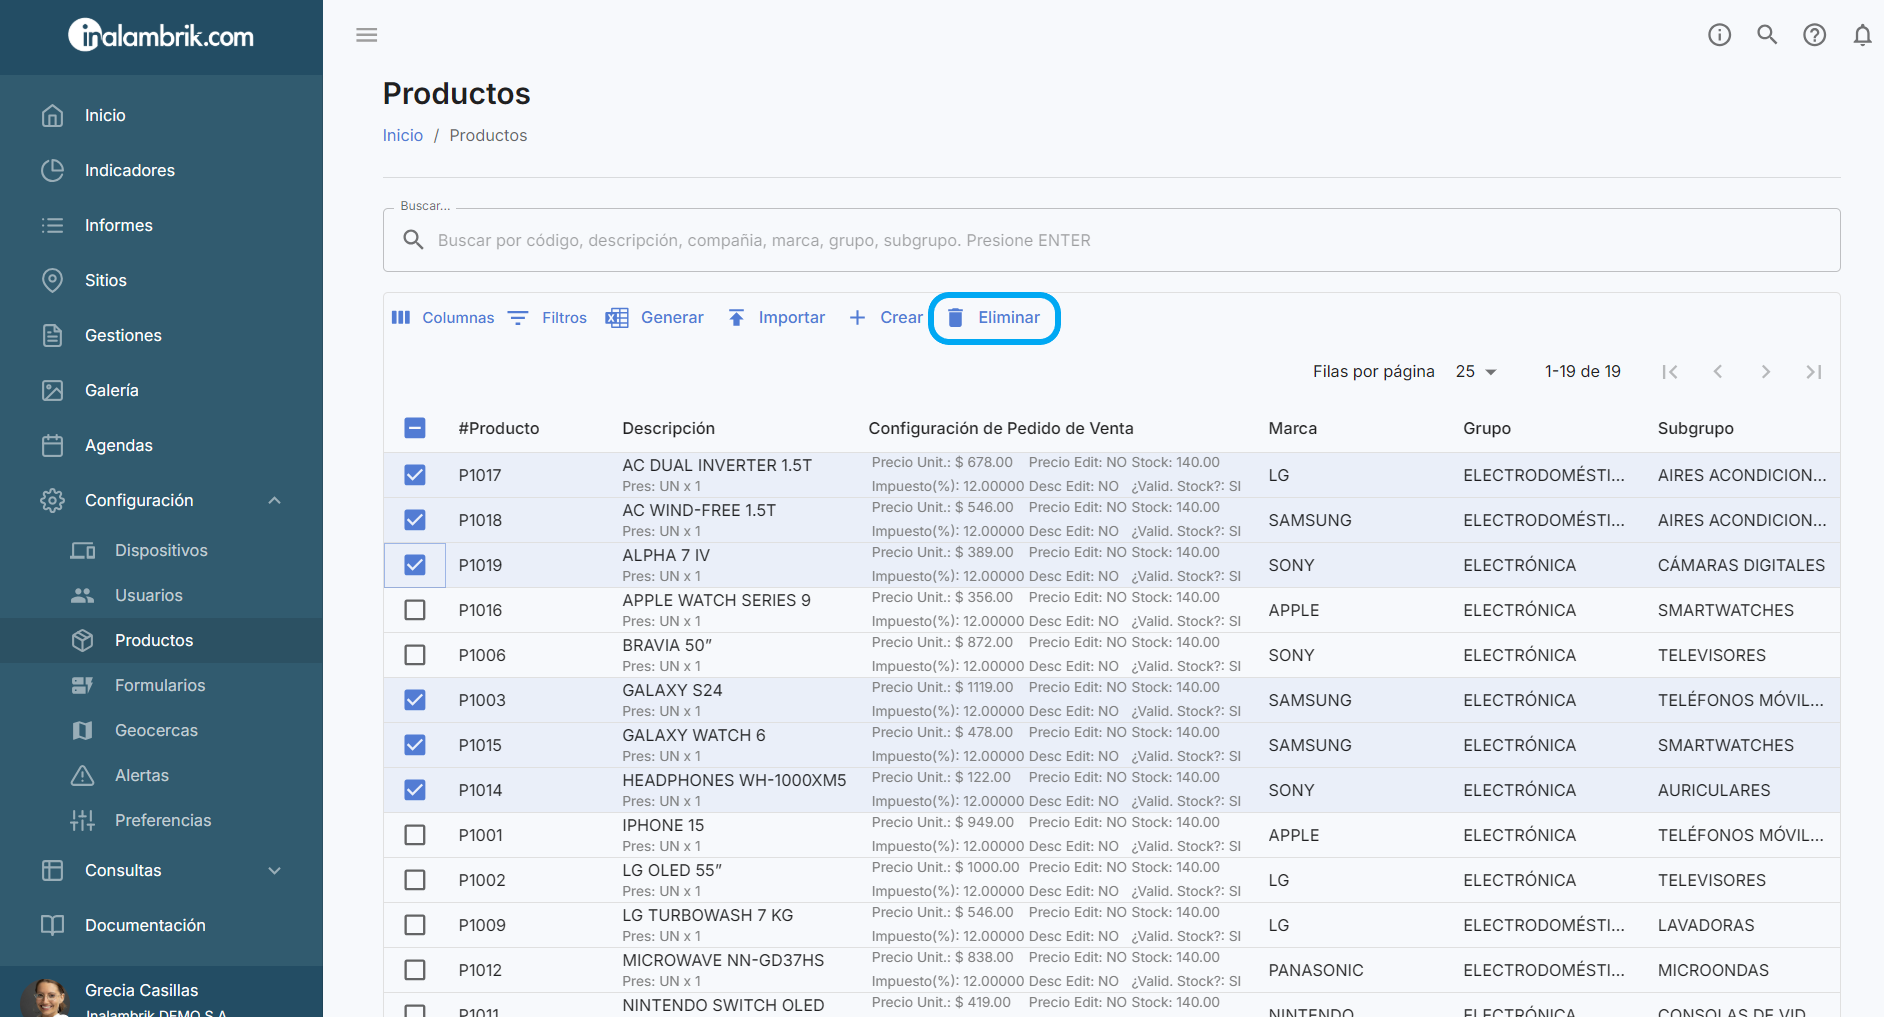This screenshot has height=1017, width=1884.
Task: Toggle the select-all header checkbox
Action: pos(415,428)
